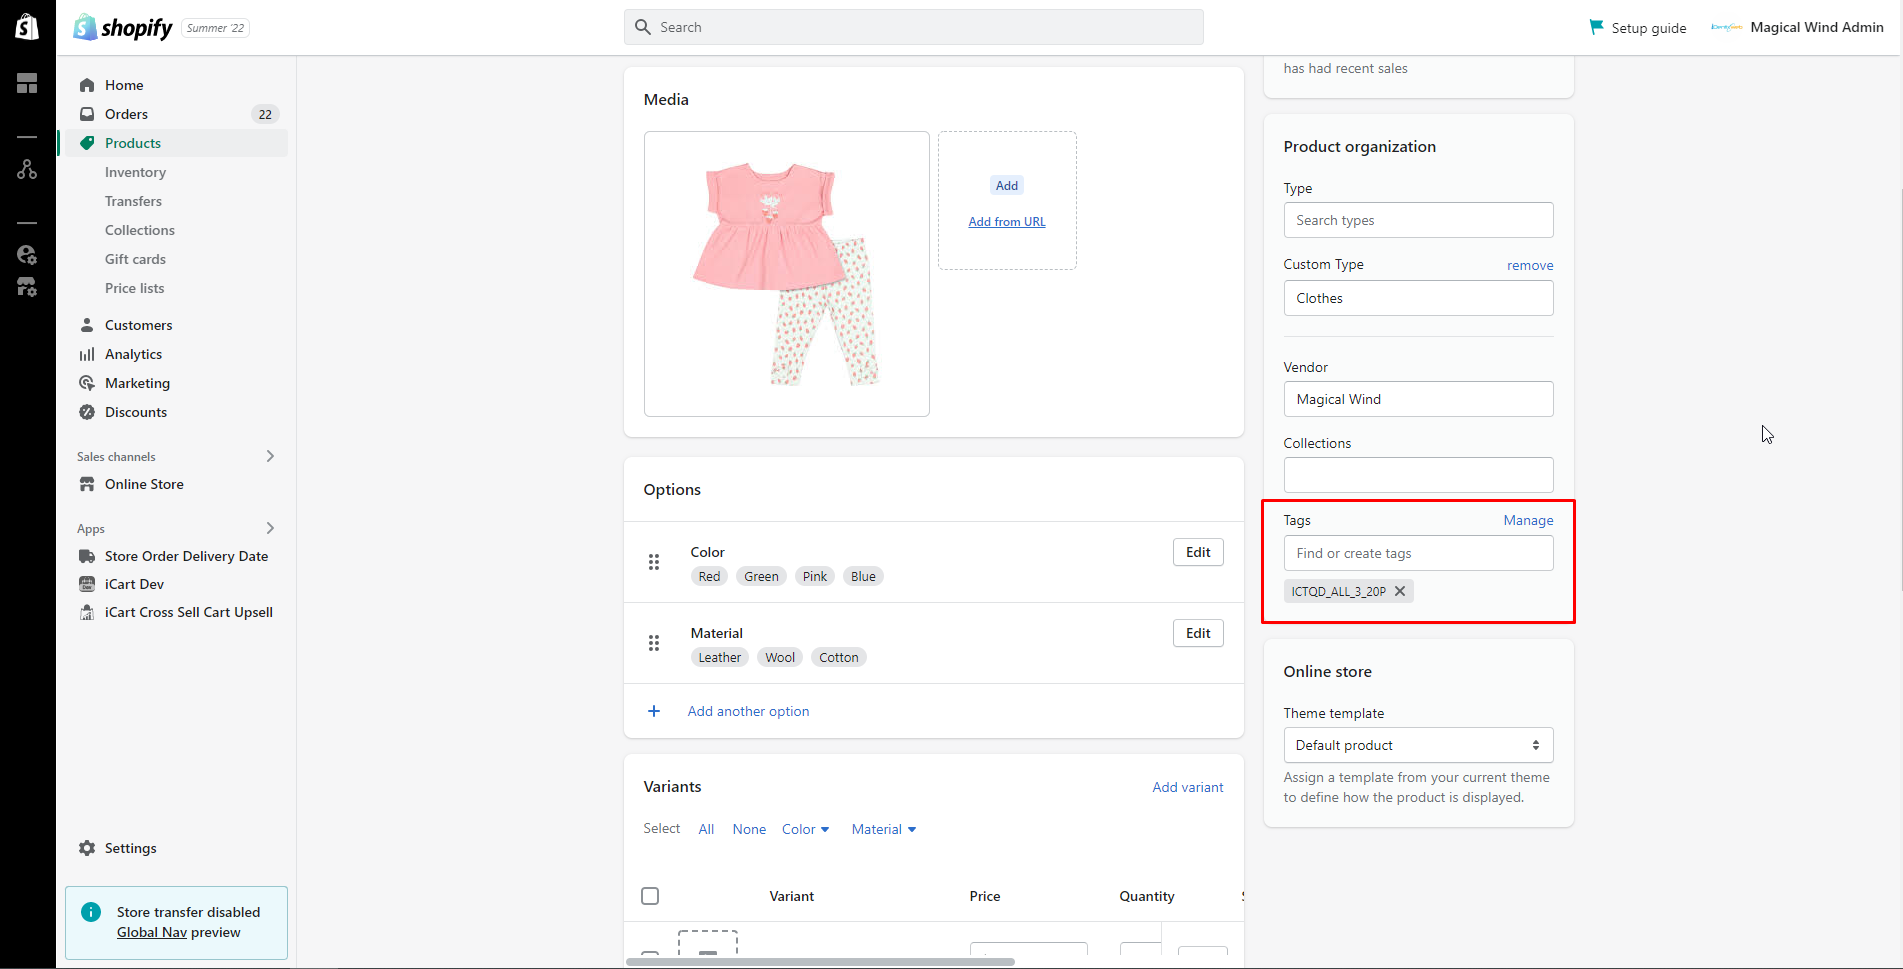Image resolution: width=1903 pixels, height=969 pixels.
Task: Click the info icon in store transfer notice
Action: [91, 912]
